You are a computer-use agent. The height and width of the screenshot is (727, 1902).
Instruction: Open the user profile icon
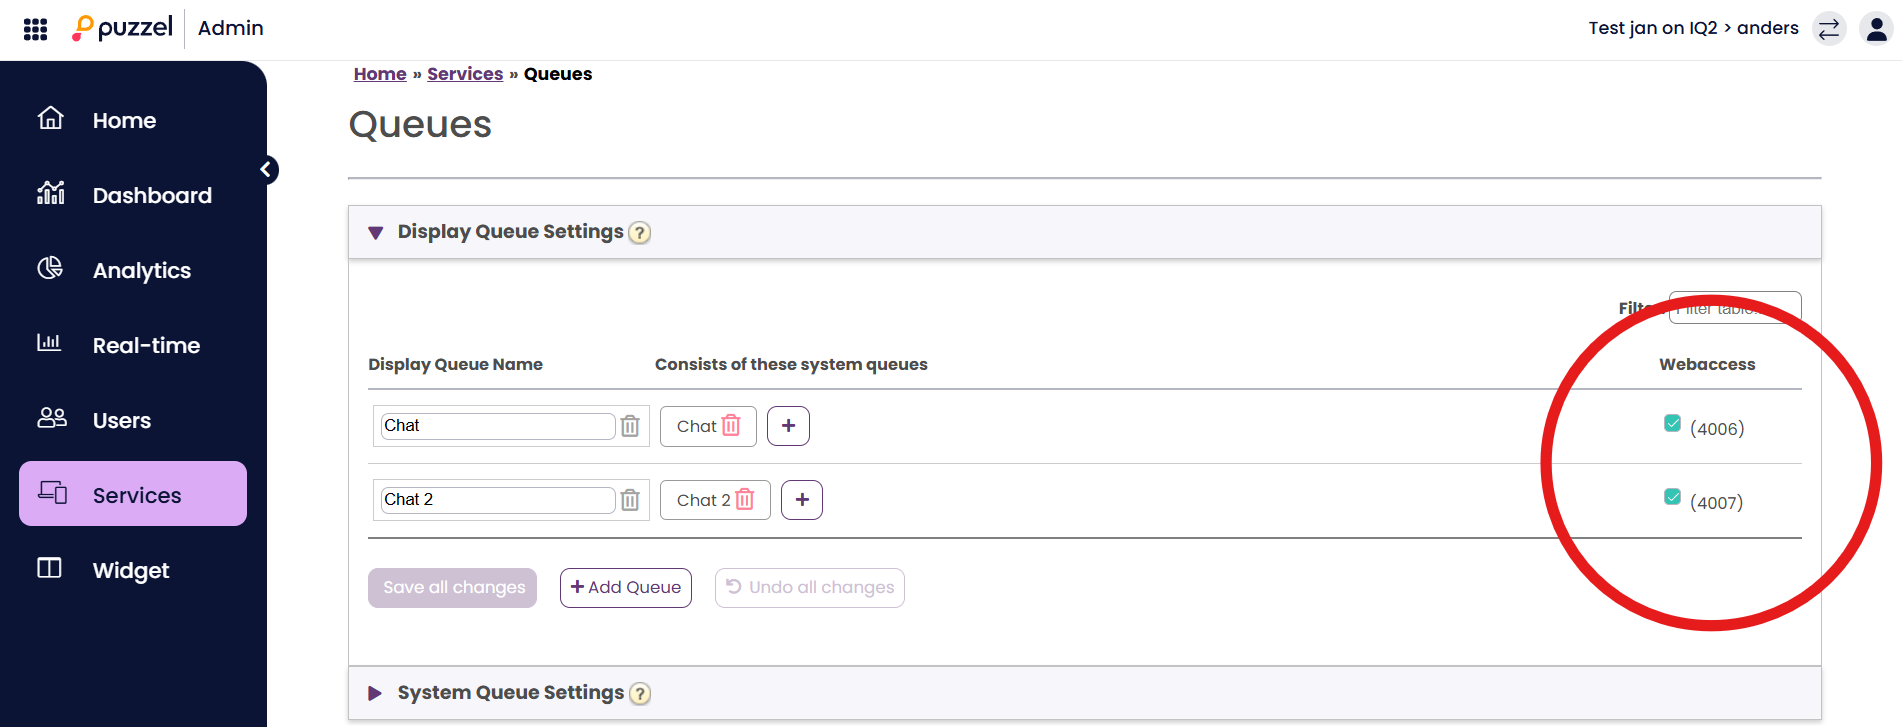1876,29
